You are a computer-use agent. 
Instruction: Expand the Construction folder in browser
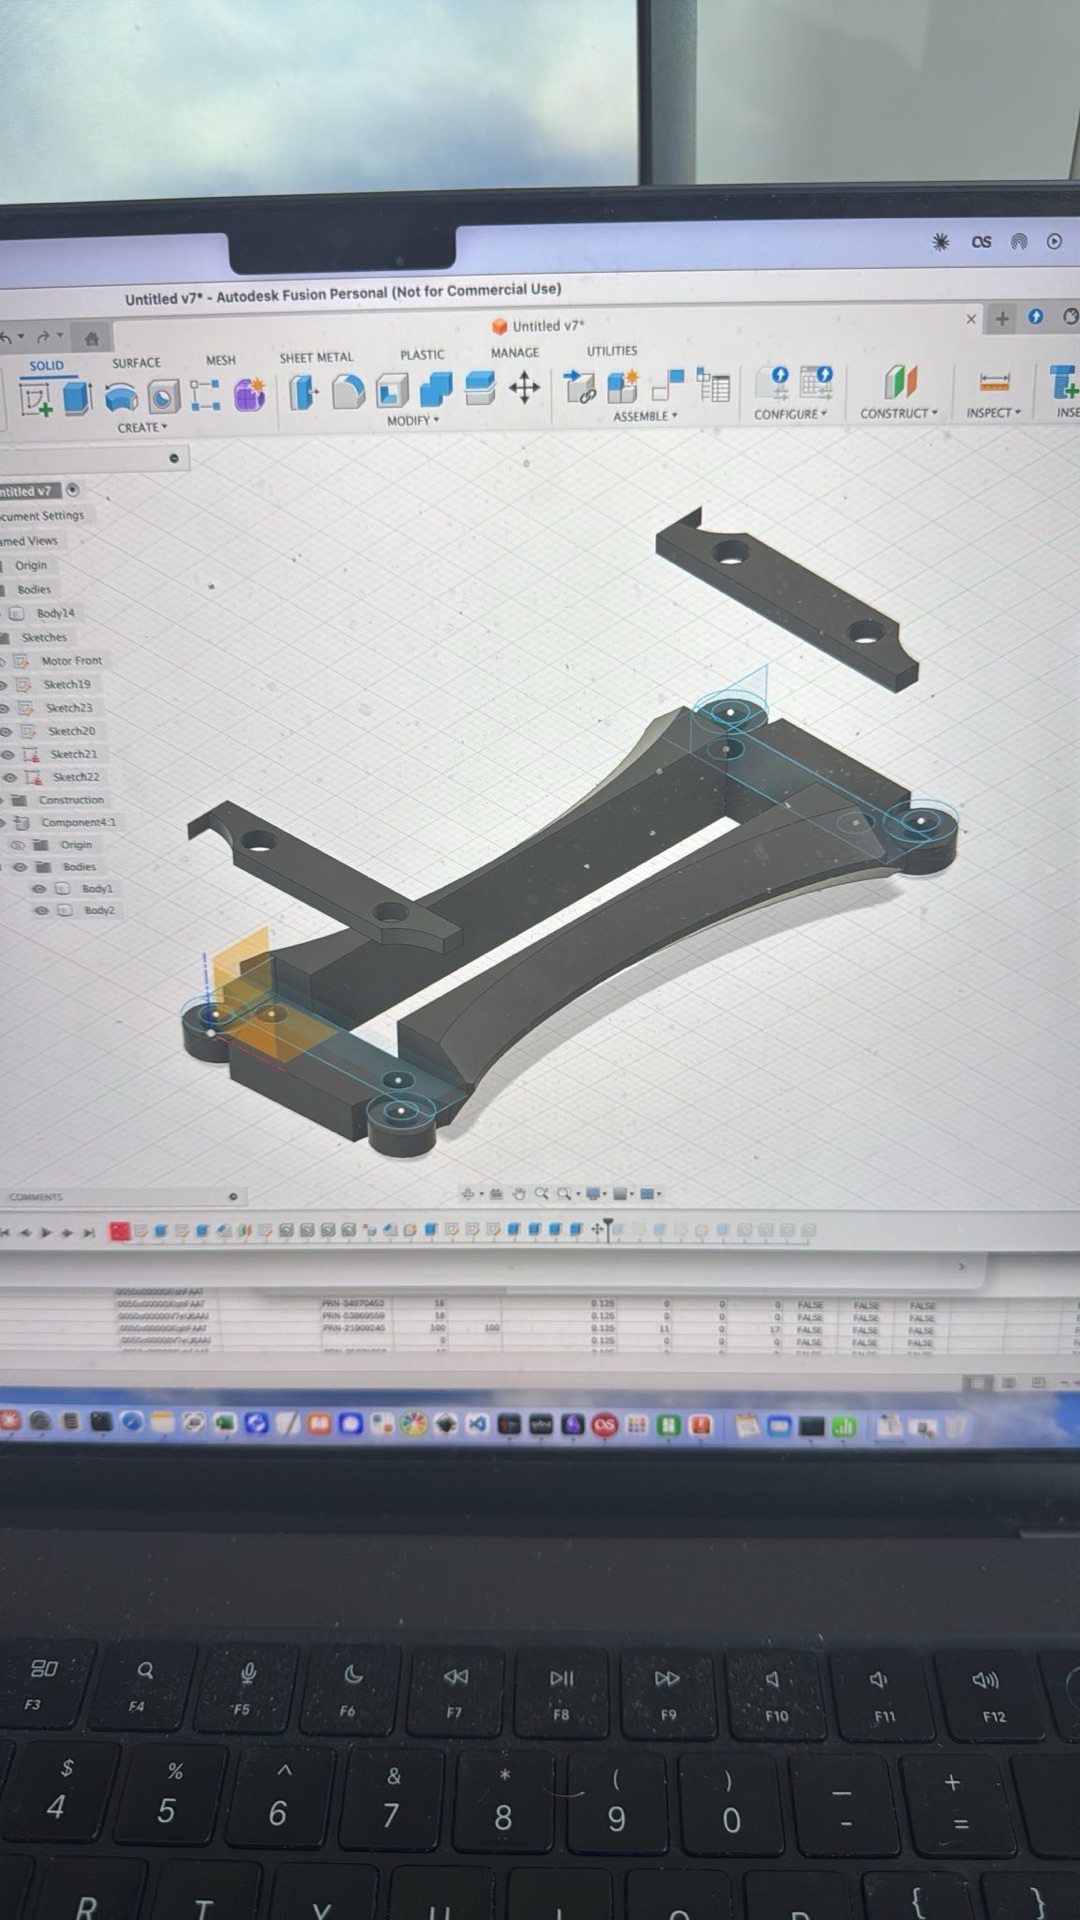point(3,800)
